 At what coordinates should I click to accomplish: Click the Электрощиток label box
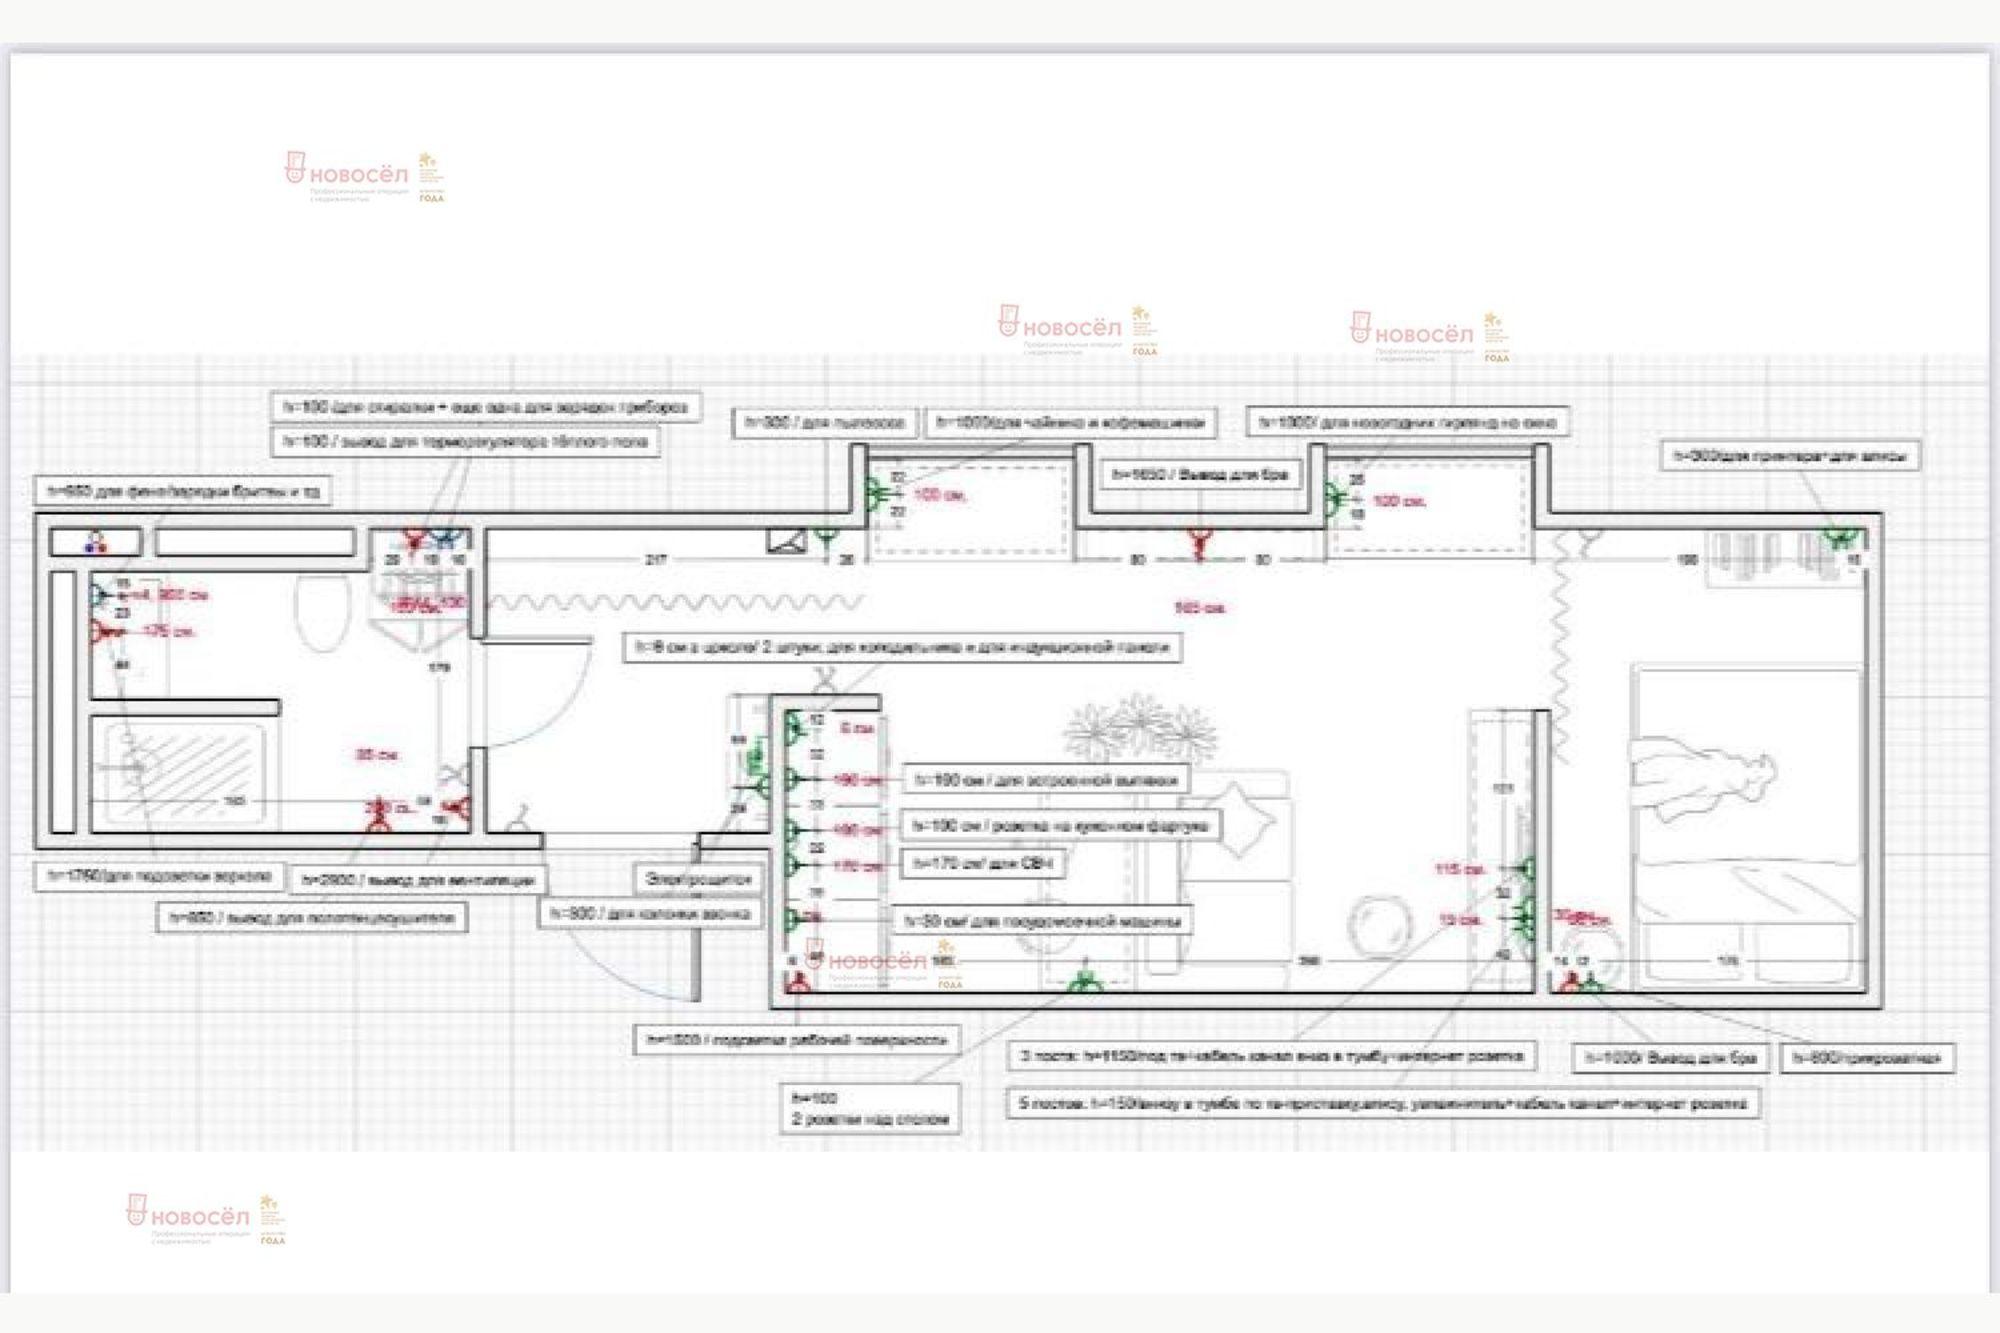pos(698,879)
